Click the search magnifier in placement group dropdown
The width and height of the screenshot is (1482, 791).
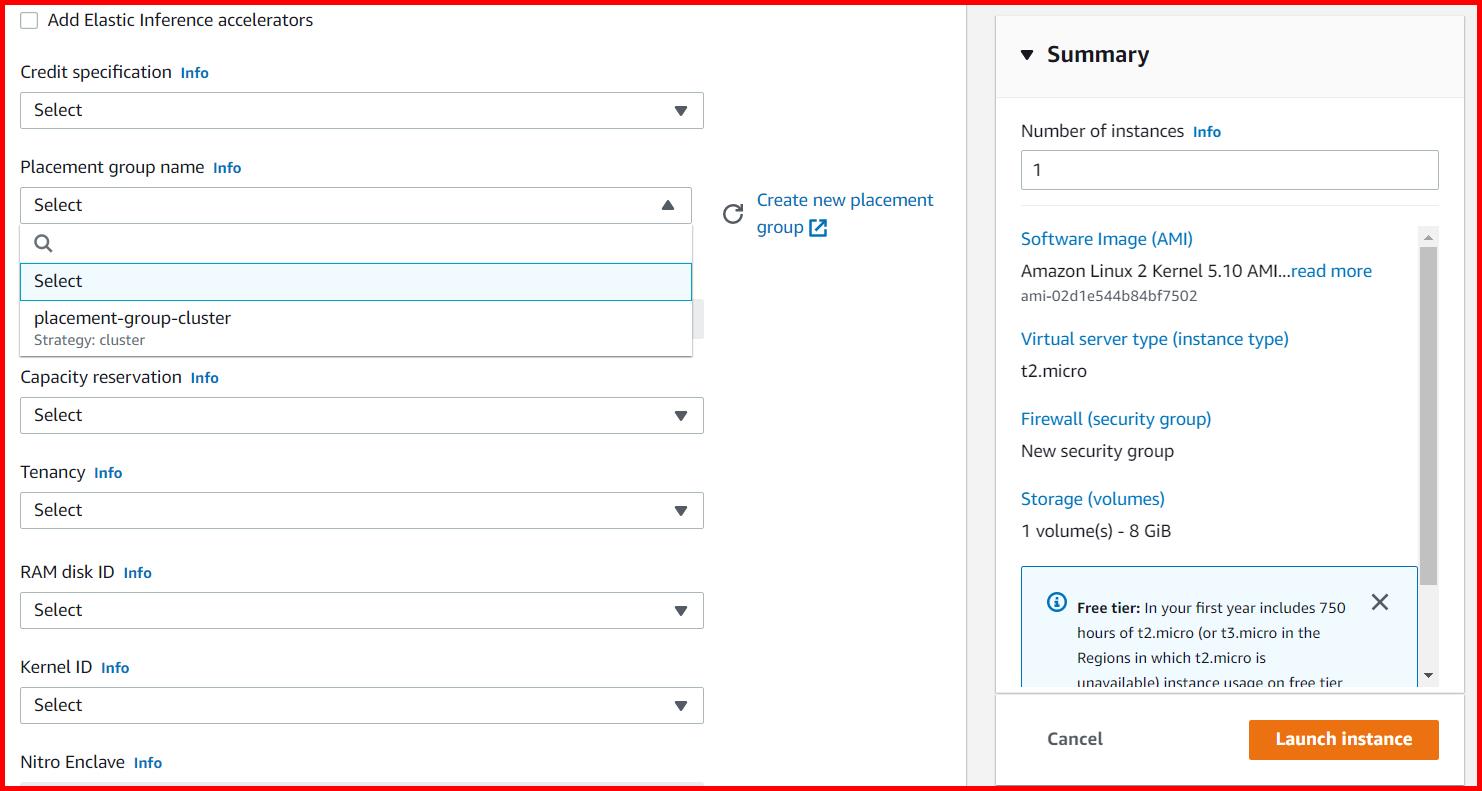(42, 242)
